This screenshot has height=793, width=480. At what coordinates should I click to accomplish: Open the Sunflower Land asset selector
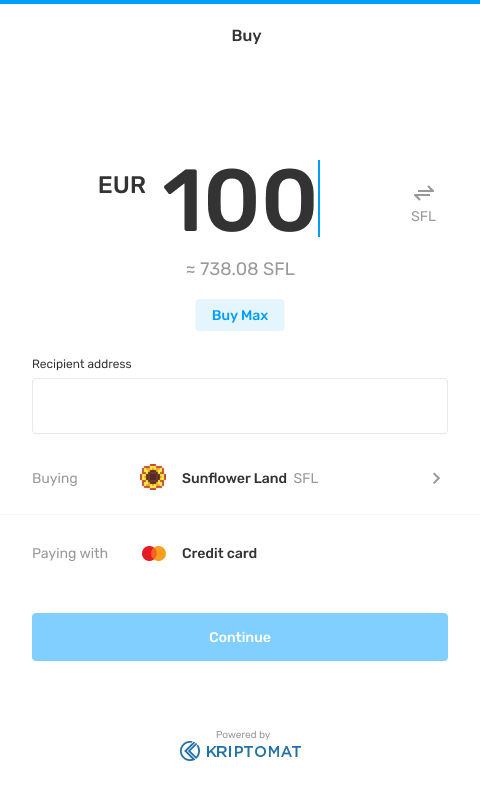tap(240, 478)
